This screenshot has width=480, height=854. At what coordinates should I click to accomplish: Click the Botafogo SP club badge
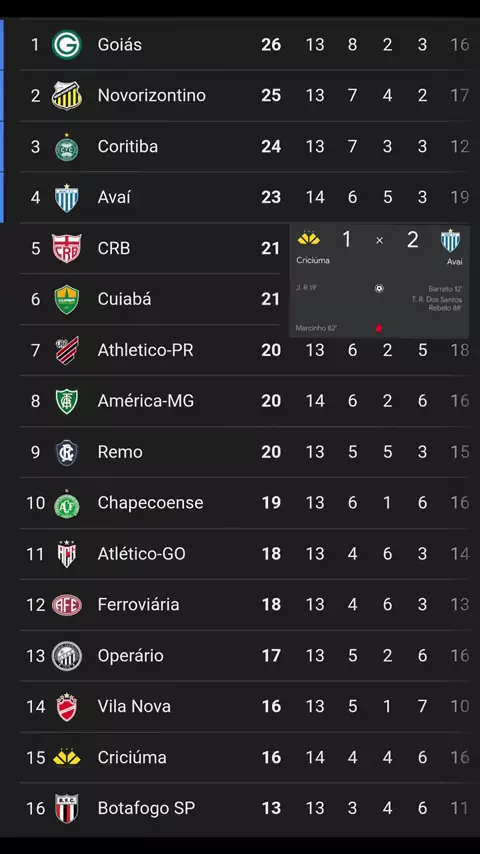(x=66, y=808)
